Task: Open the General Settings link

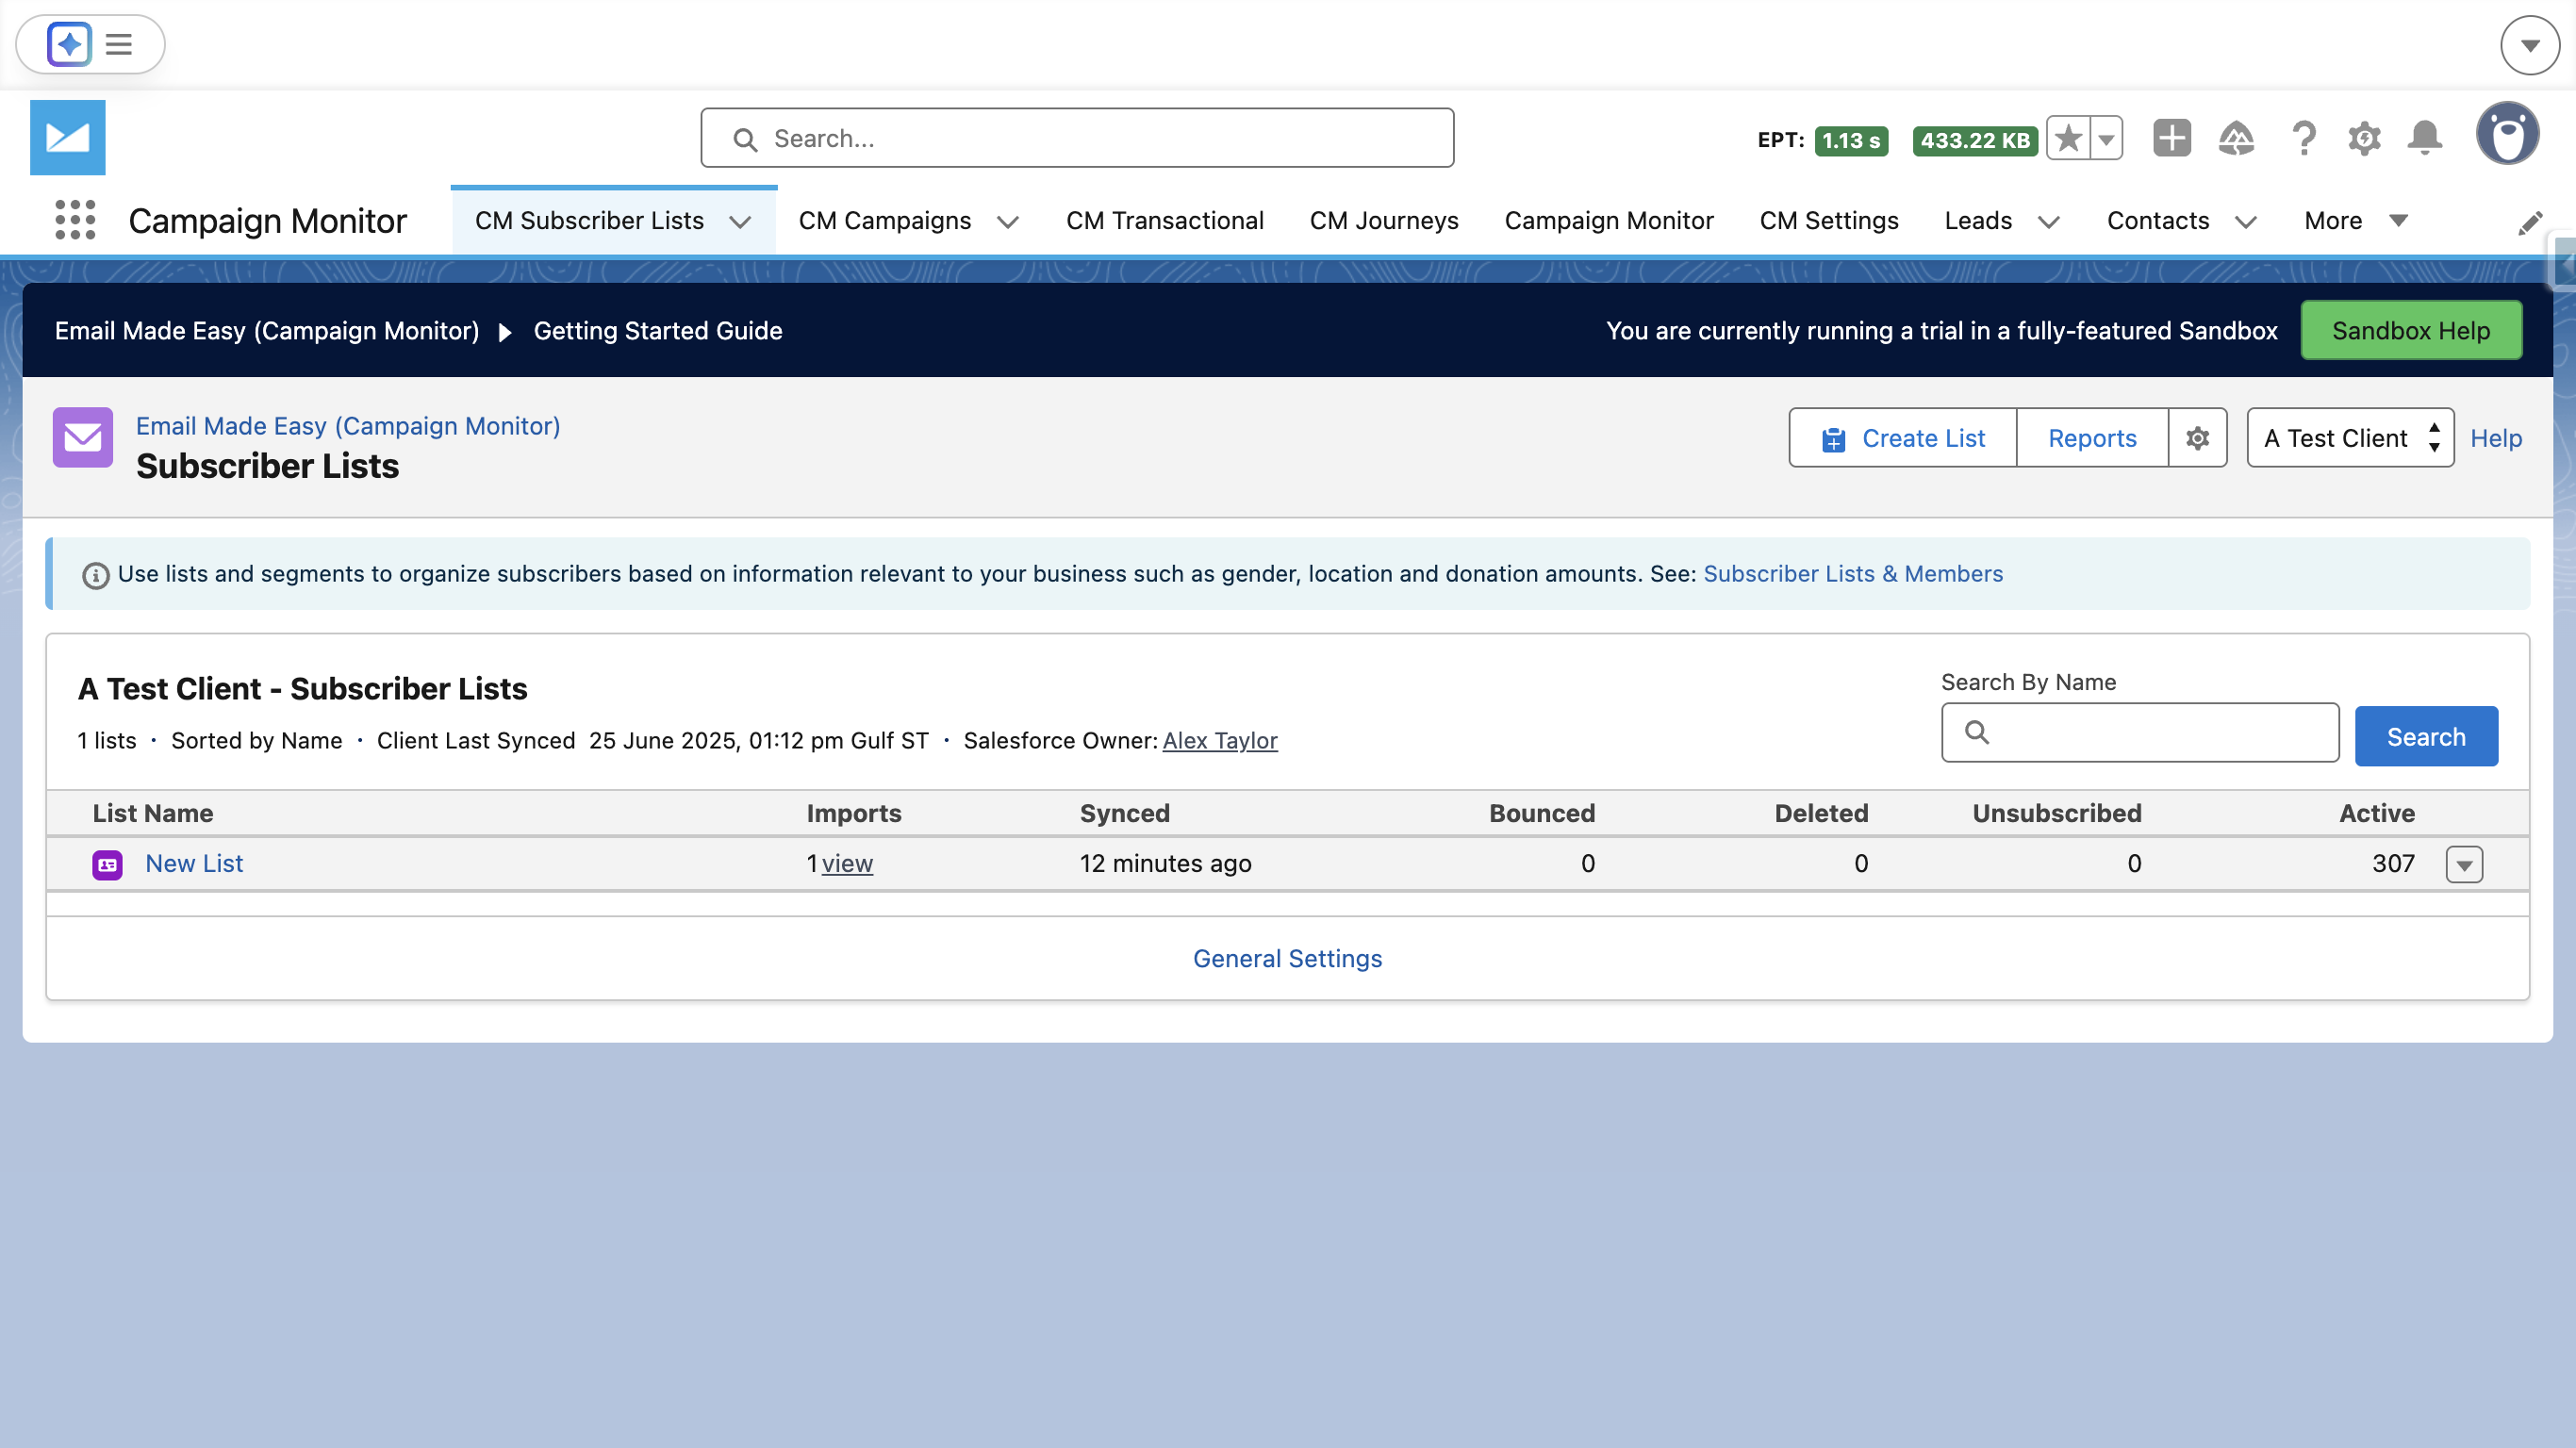Action: click(x=1288, y=959)
